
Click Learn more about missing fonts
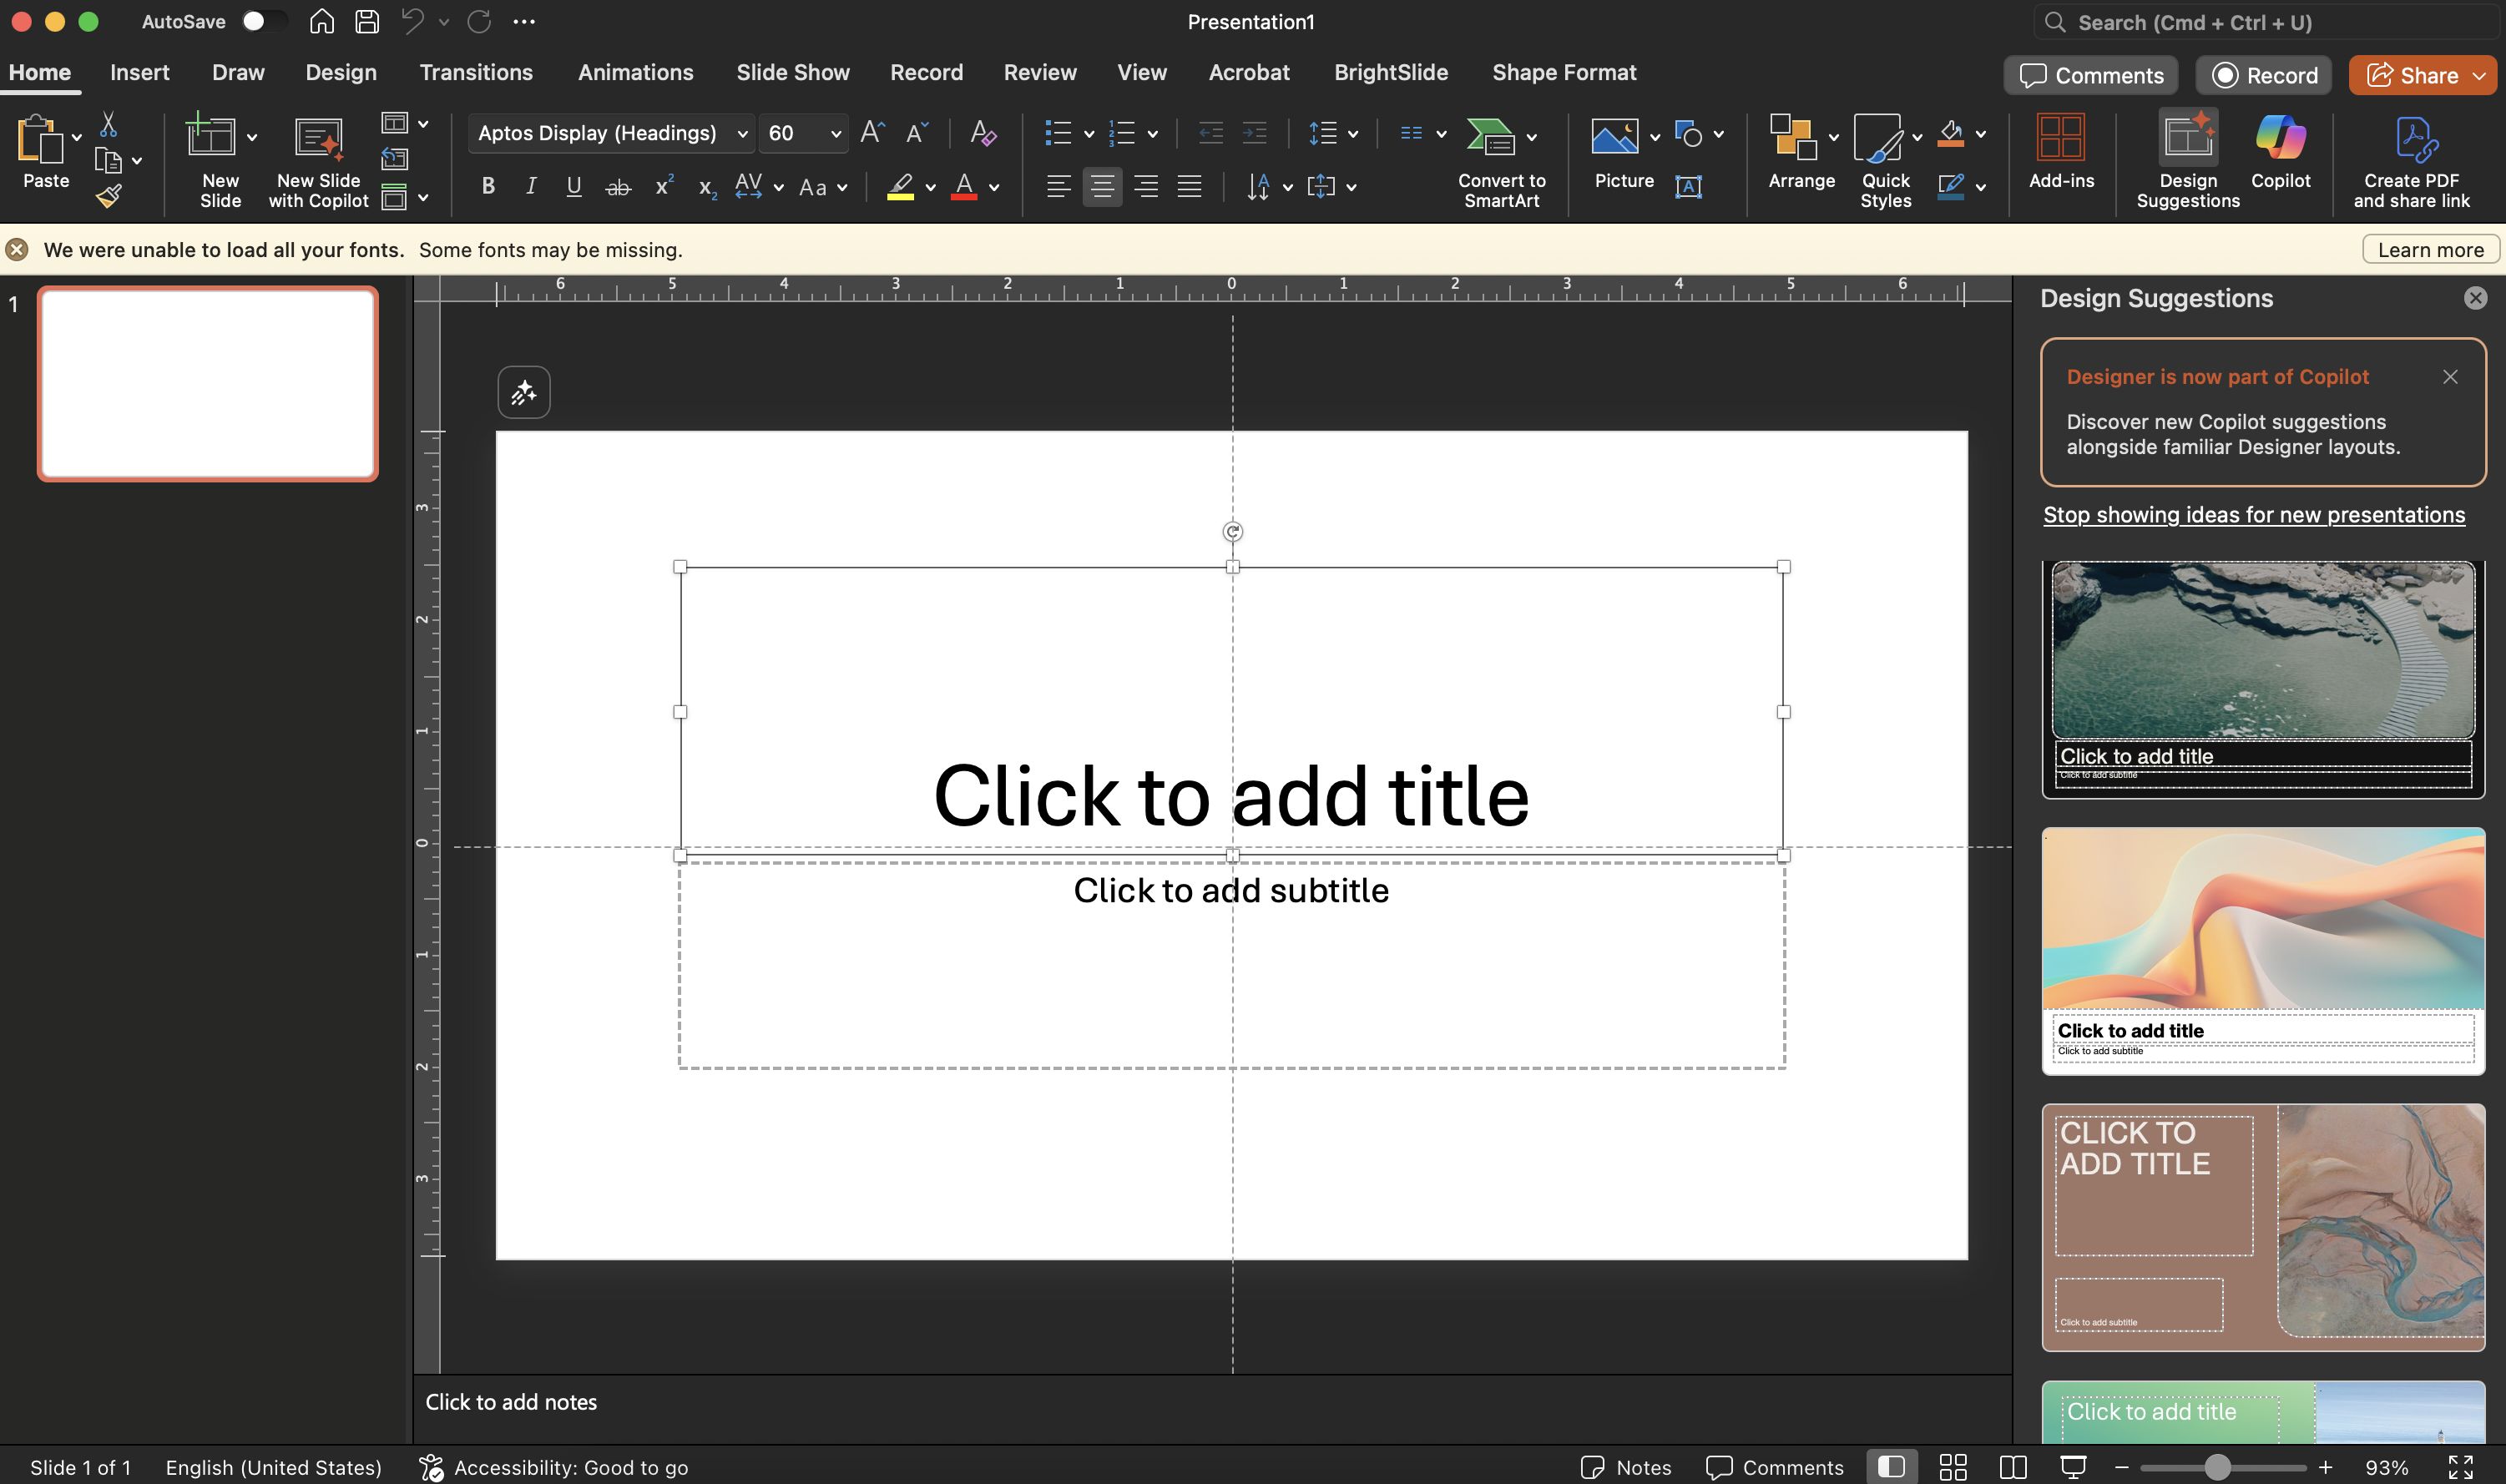pyautogui.click(x=2430, y=249)
